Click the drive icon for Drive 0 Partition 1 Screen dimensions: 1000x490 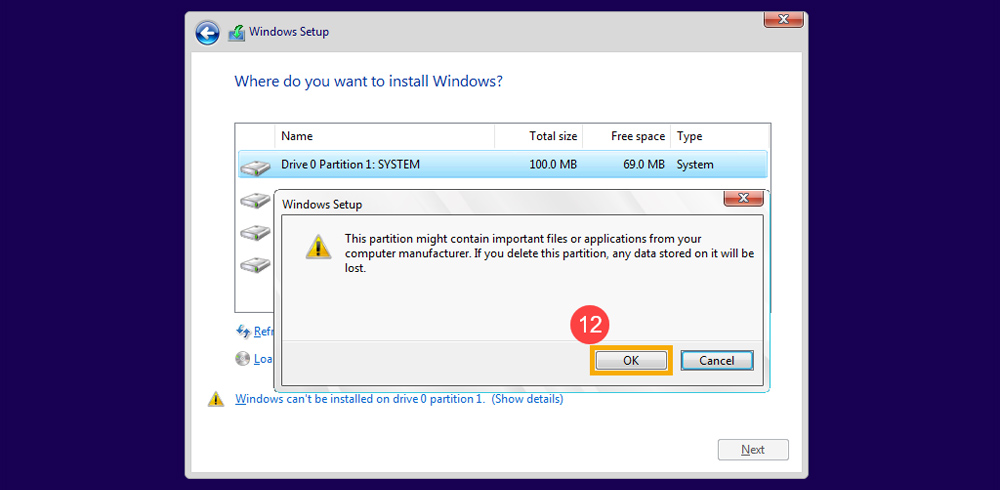(x=256, y=166)
